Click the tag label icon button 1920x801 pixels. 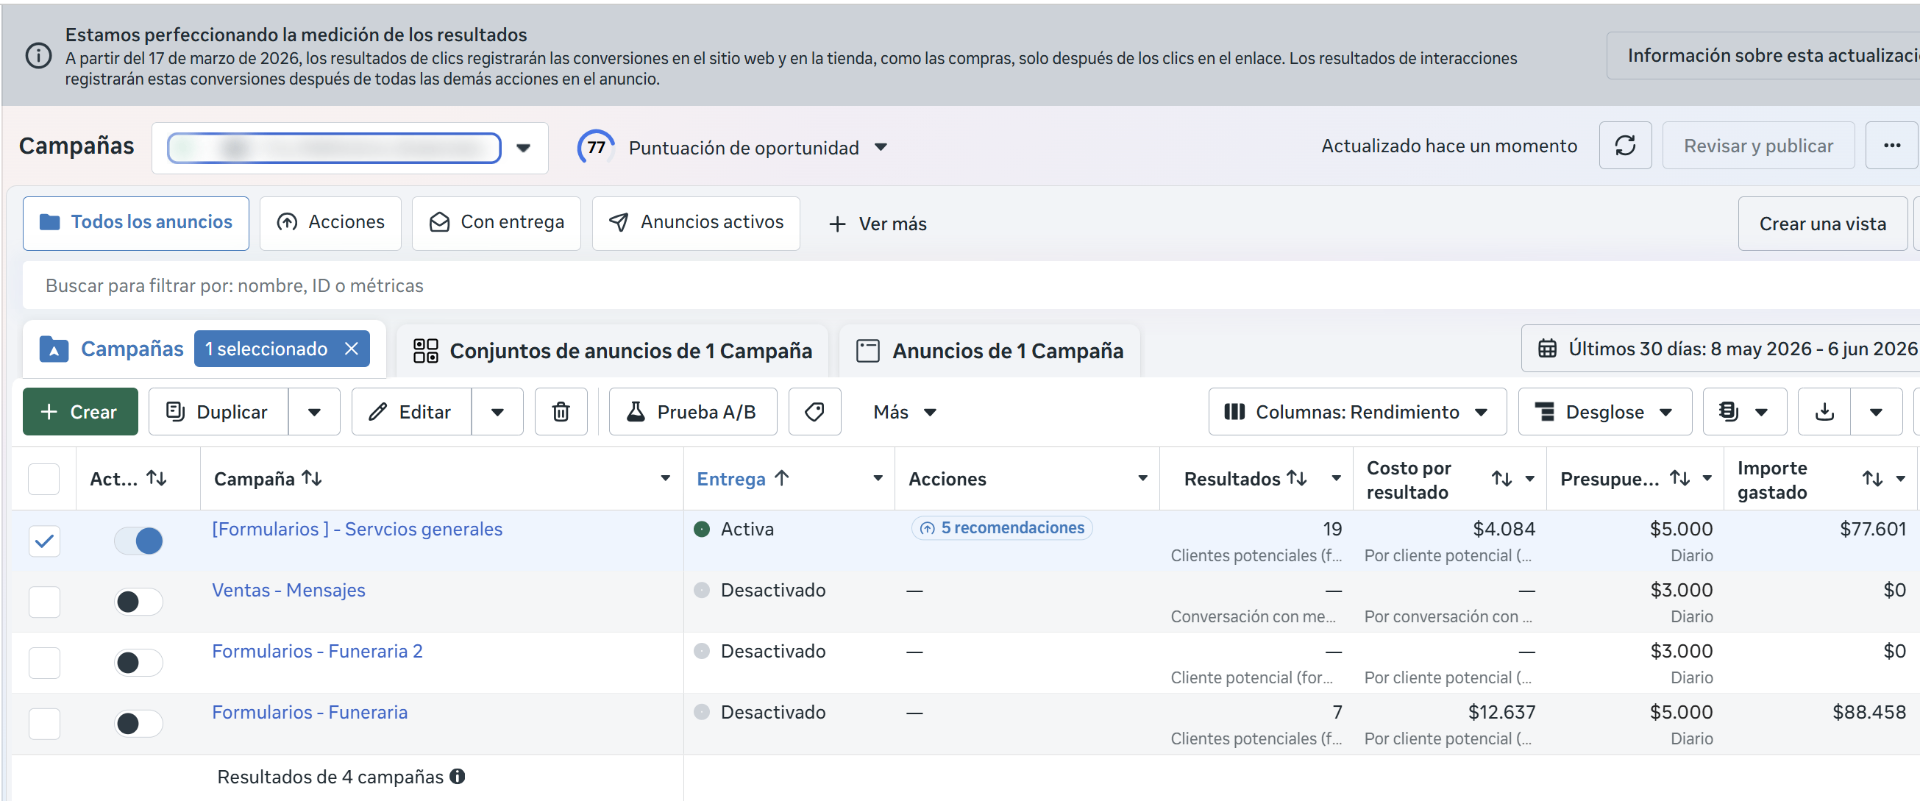815,412
